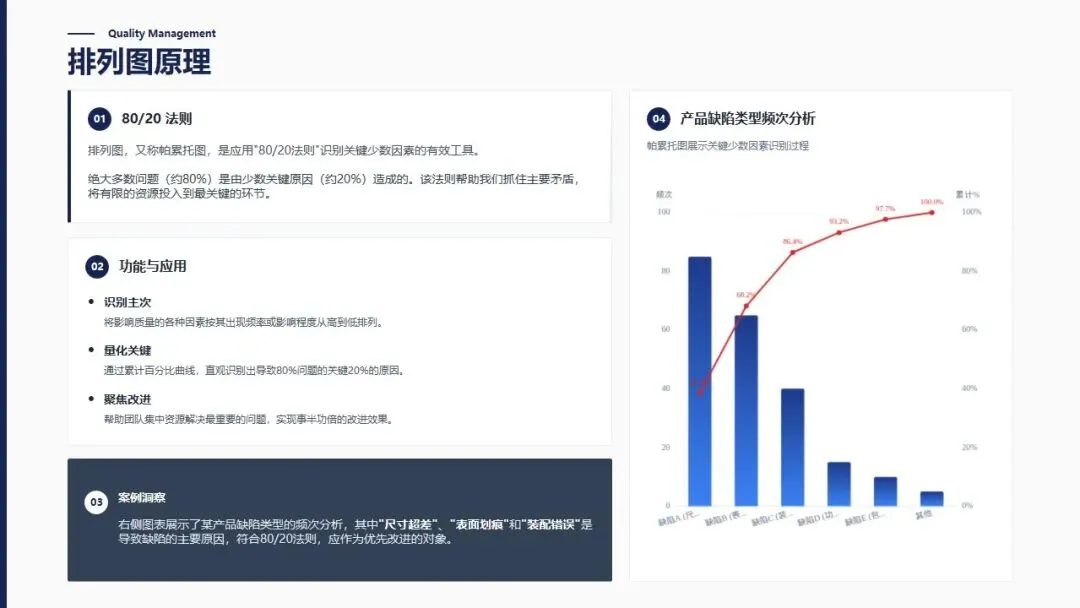Click the 缺陷C x-axis category label
The height and width of the screenshot is (608, 1080).
(771, 518)
